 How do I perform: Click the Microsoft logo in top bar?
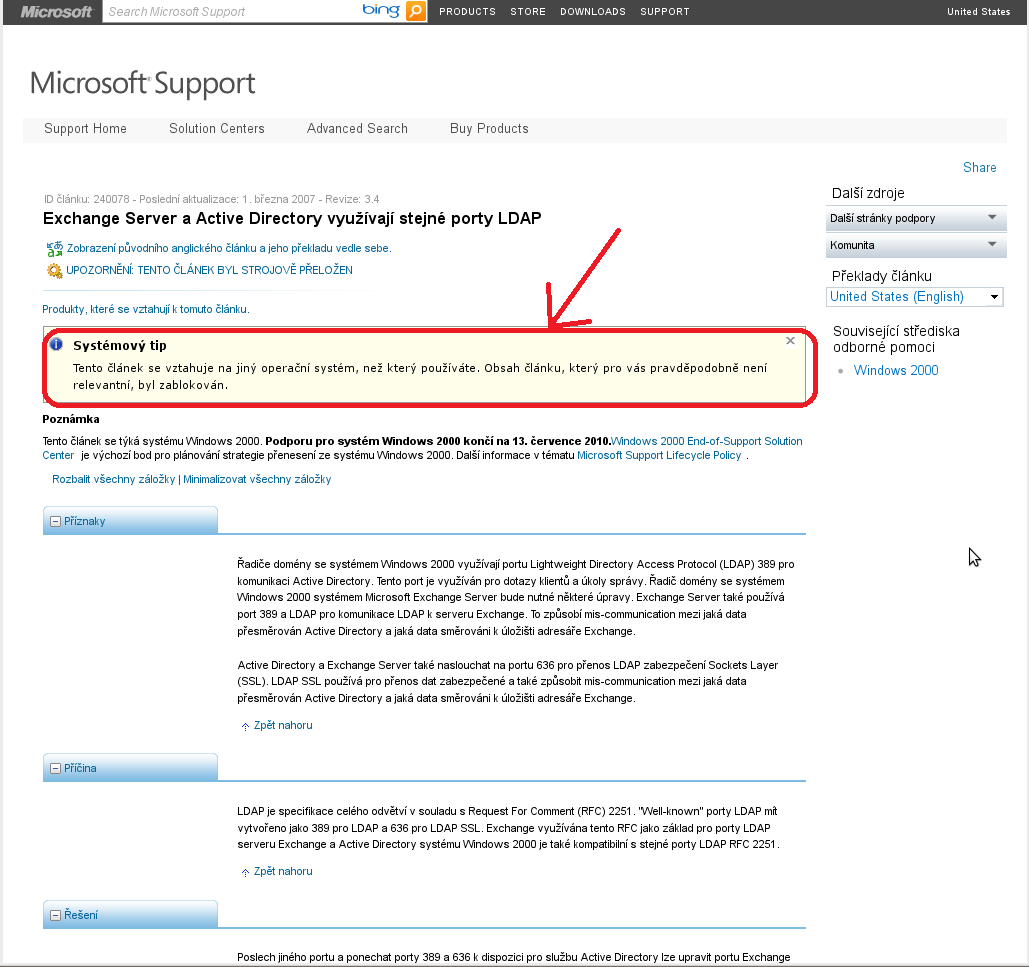(56, 12)
